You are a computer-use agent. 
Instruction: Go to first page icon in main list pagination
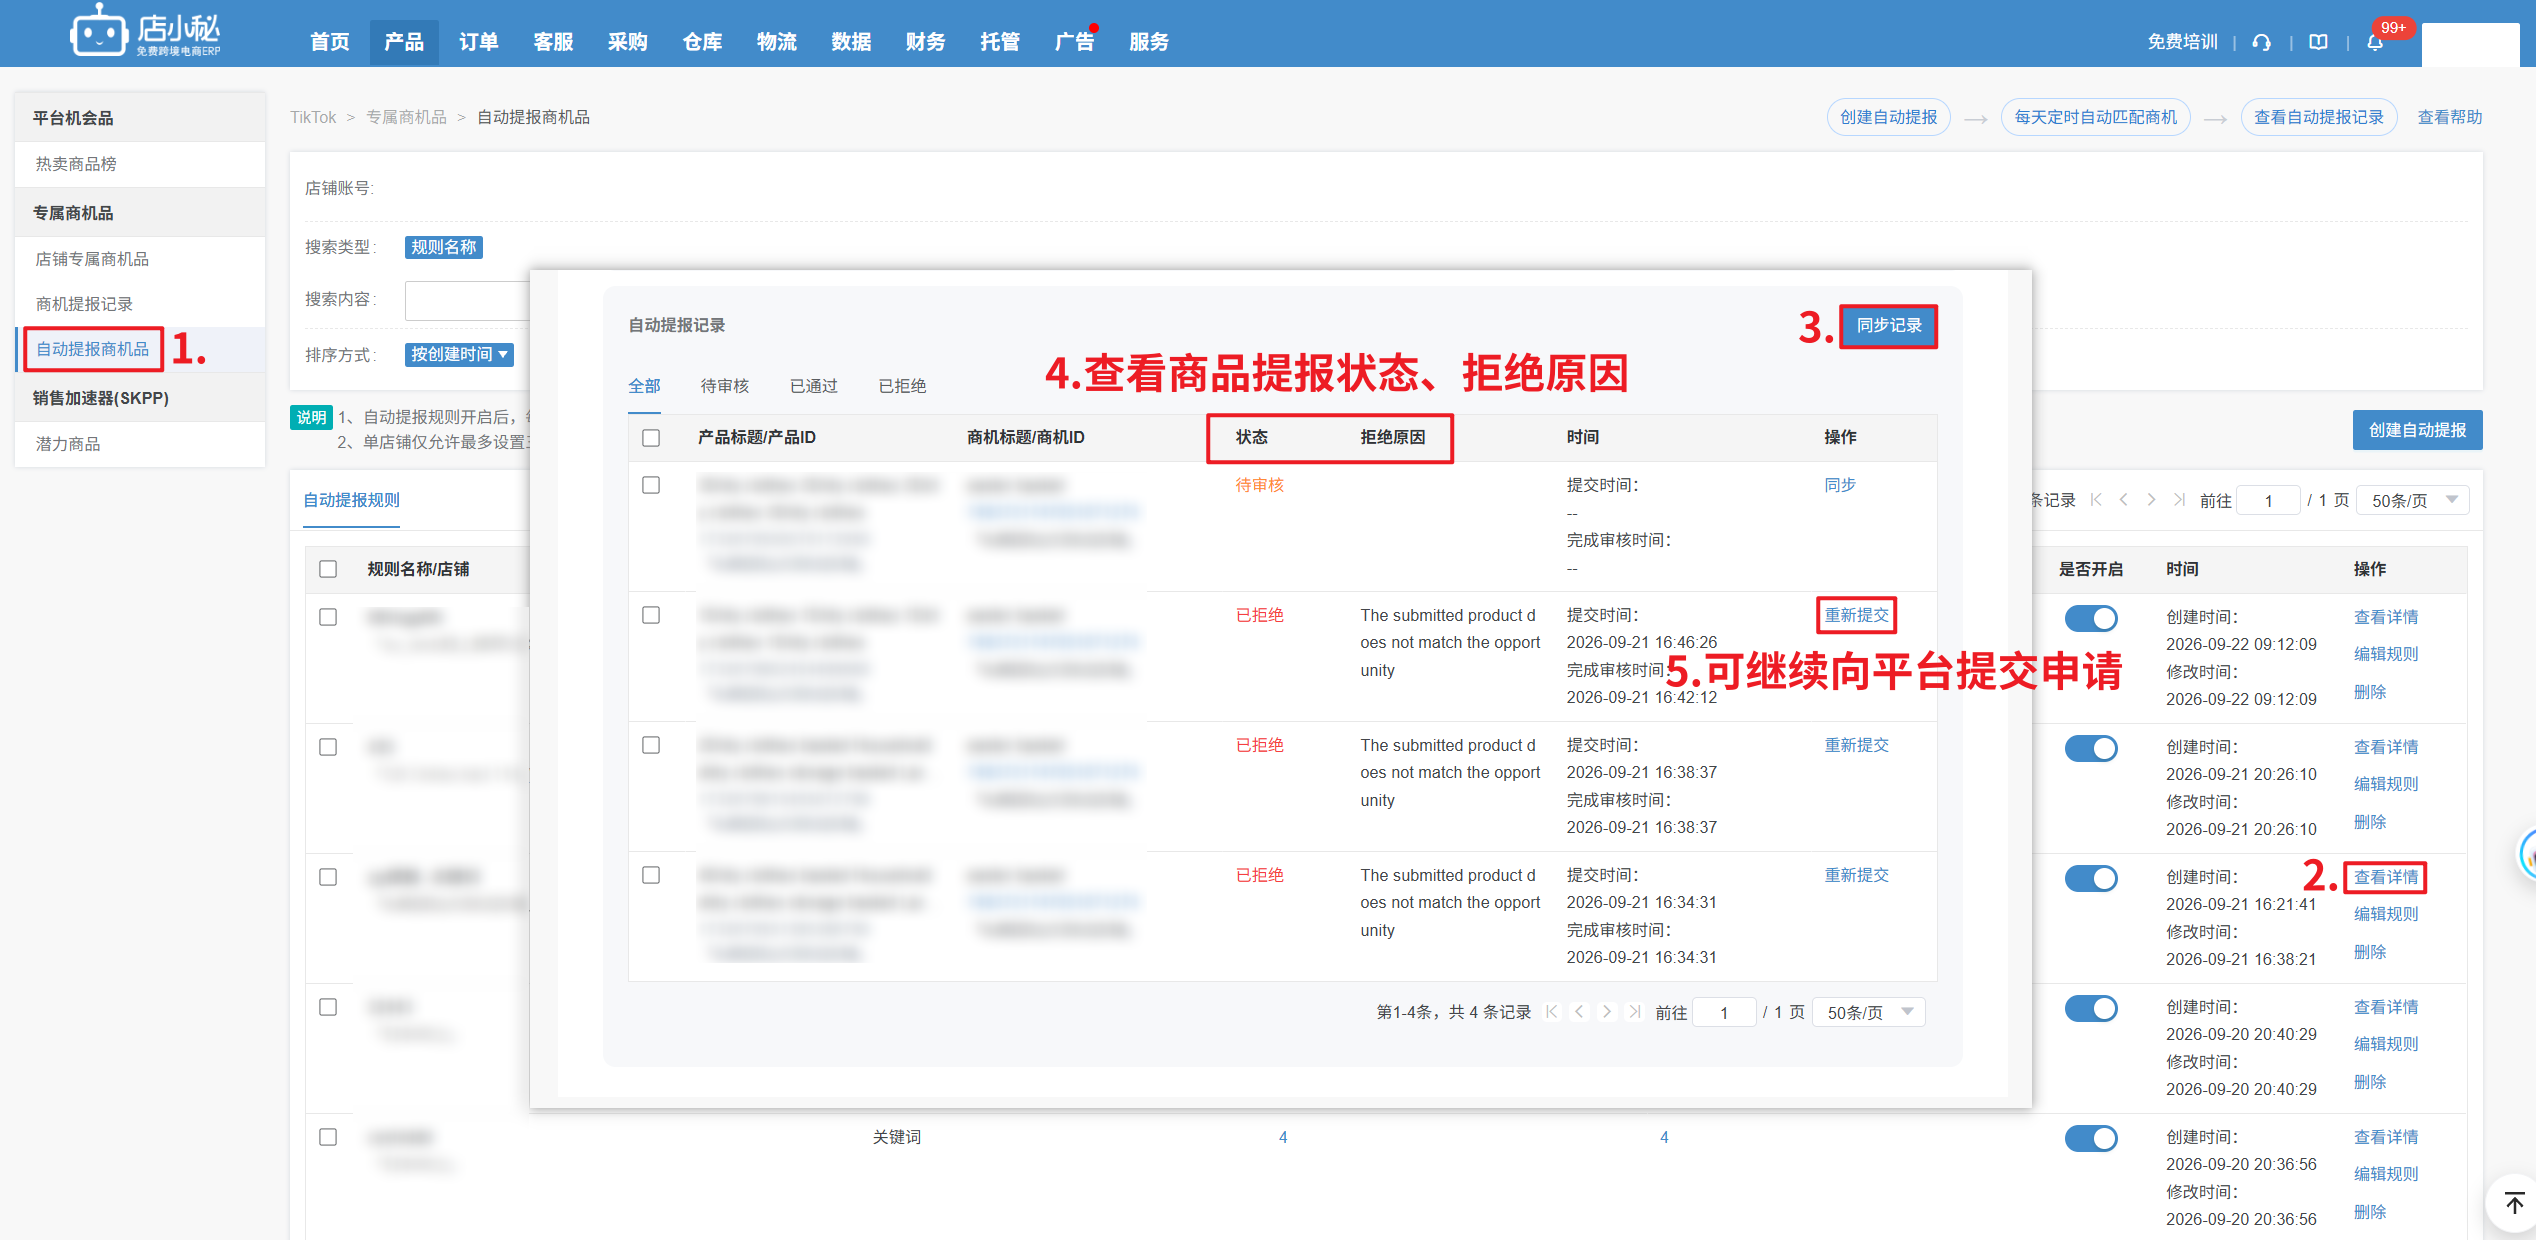2096,500
